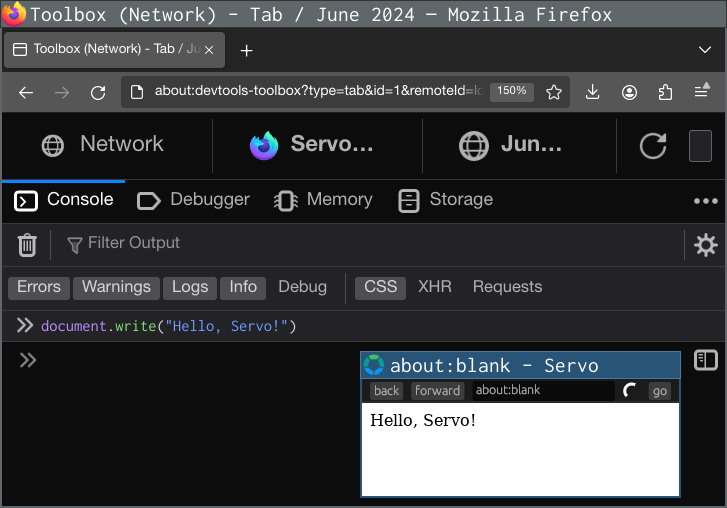Enable the XHR filter
Viewport: 727px width, 508px height.
(435, 287)
